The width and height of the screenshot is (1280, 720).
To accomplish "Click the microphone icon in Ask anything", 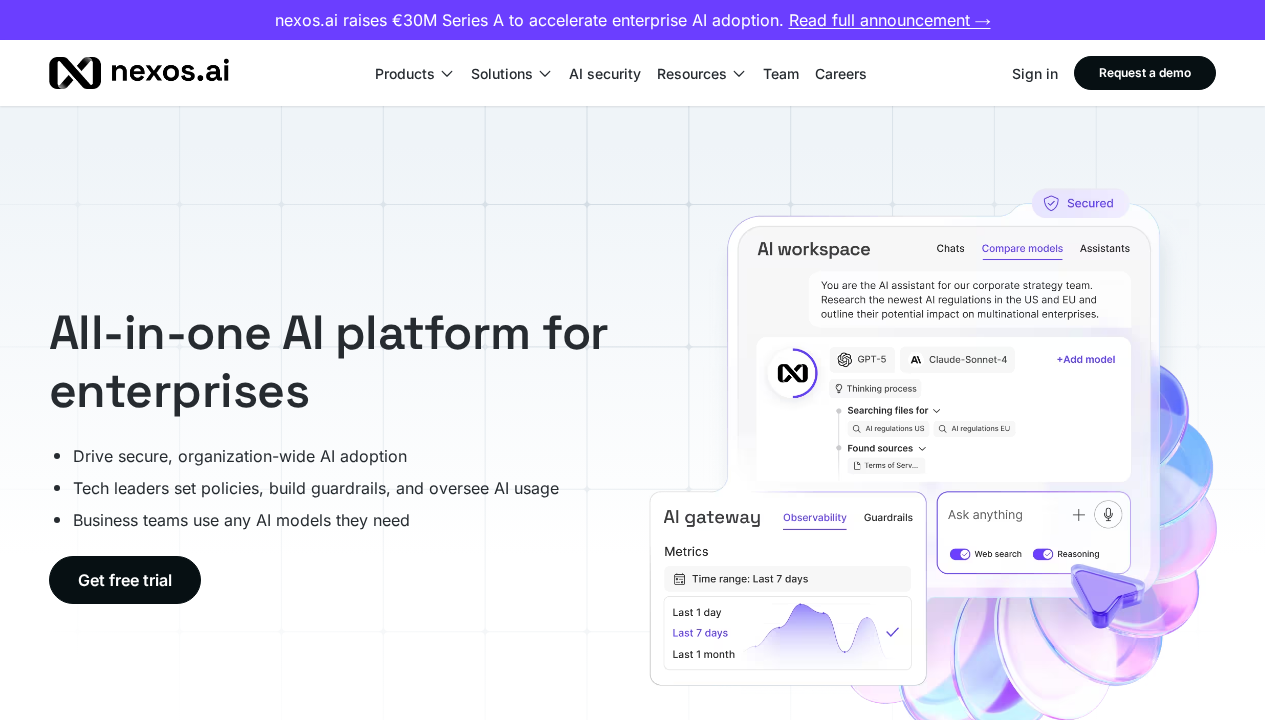I will click(x=1108, y=514).
